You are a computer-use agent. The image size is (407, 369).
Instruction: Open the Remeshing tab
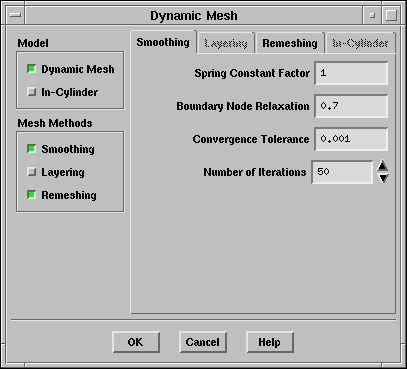290,43
